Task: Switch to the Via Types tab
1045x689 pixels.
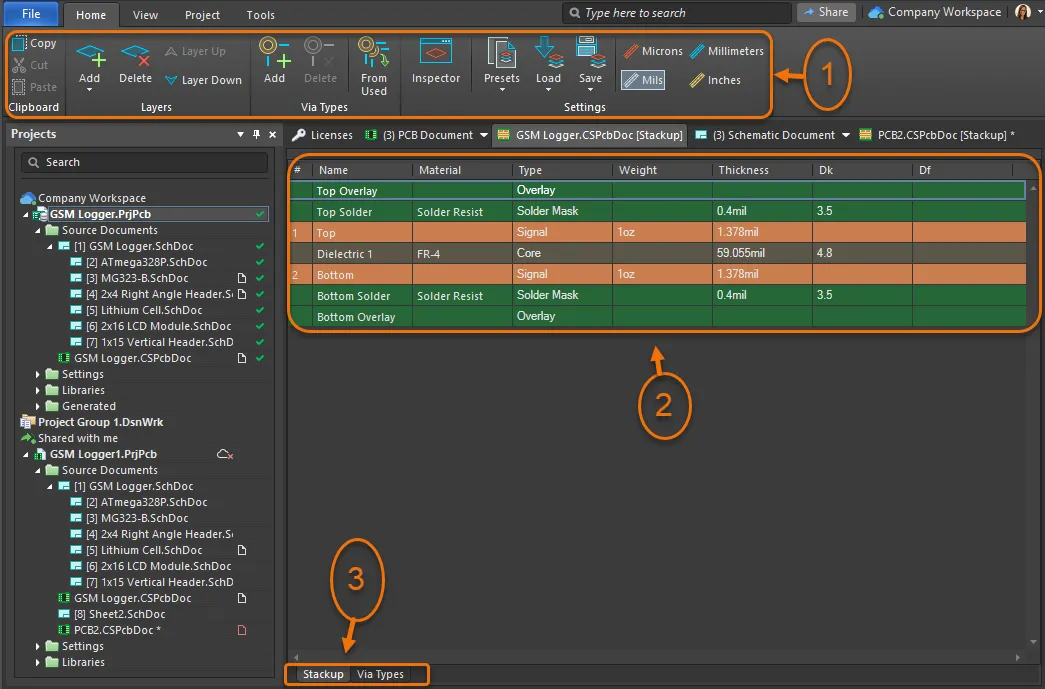Action: point(380,674)
